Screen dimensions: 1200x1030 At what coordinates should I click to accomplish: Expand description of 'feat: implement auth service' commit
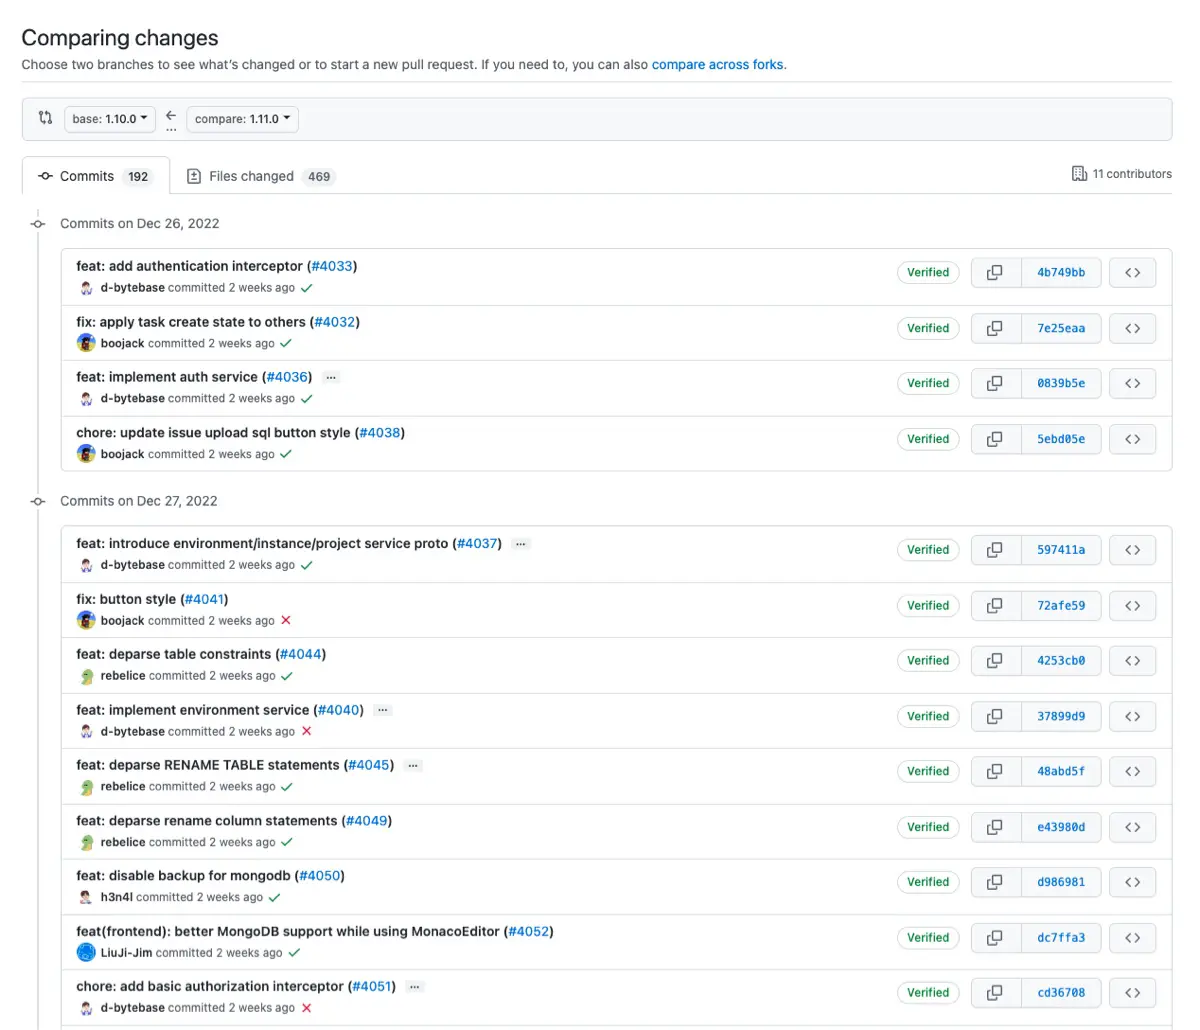[330, 377]
